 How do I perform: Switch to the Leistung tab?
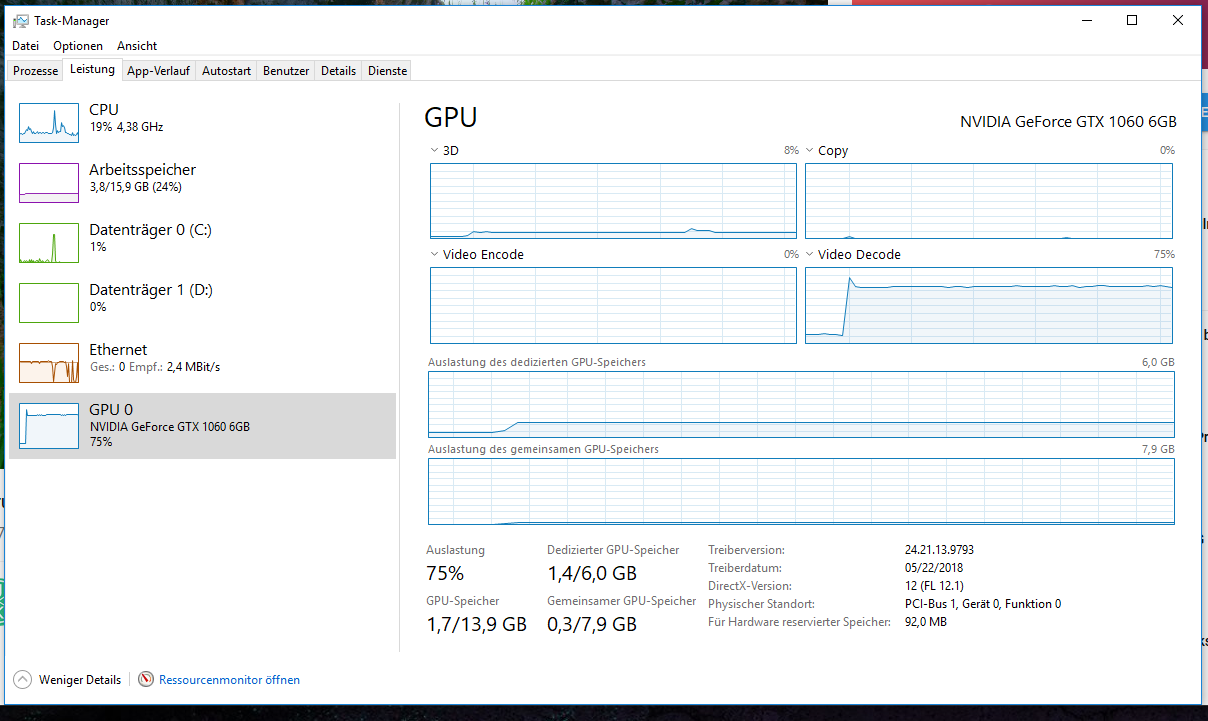tap(92, 69)
